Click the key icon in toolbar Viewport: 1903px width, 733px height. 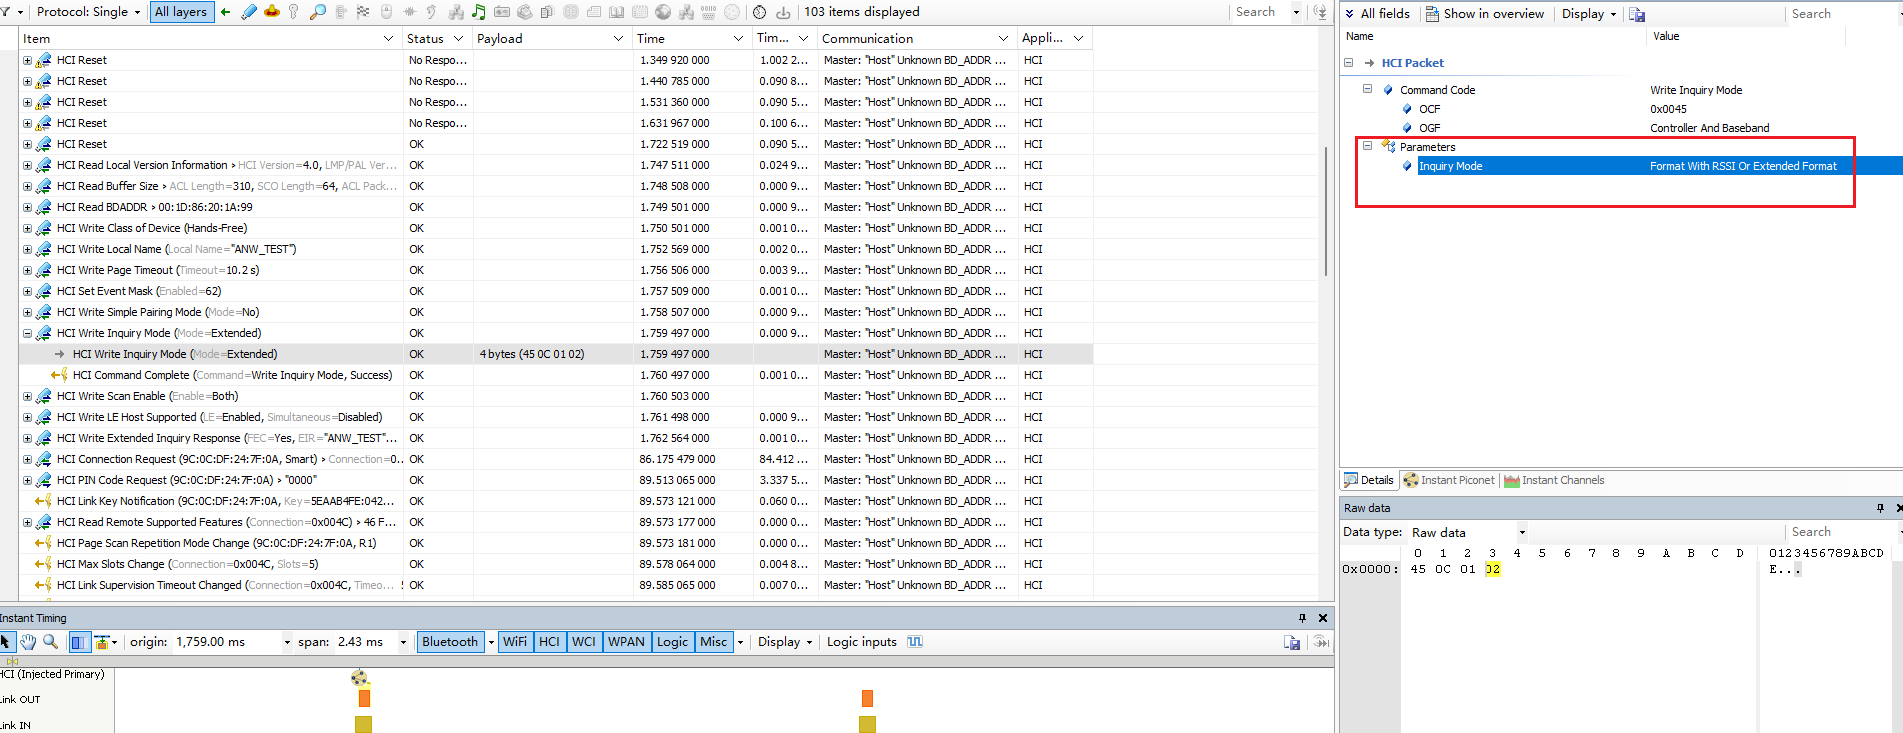pyautogui.click(x=293, y=12)
